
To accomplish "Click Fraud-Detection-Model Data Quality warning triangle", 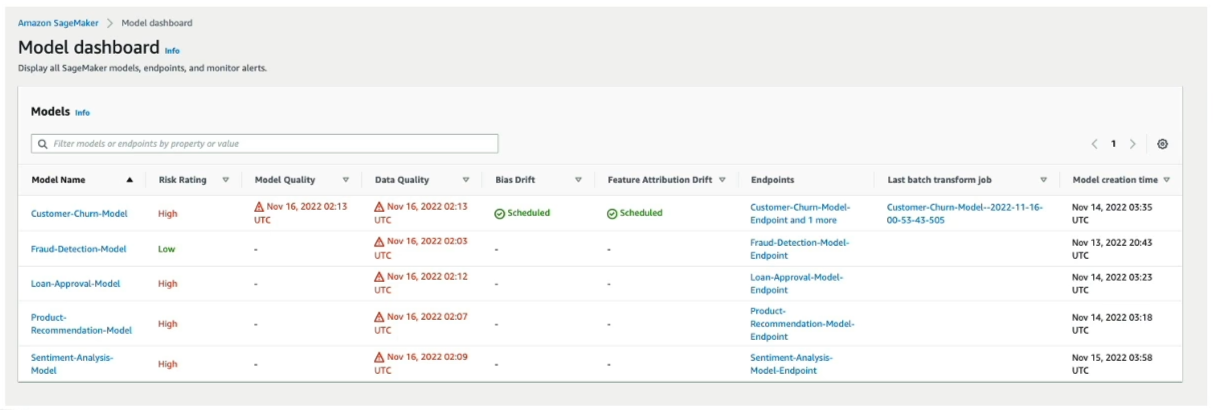I will click(x=380, y=242).
